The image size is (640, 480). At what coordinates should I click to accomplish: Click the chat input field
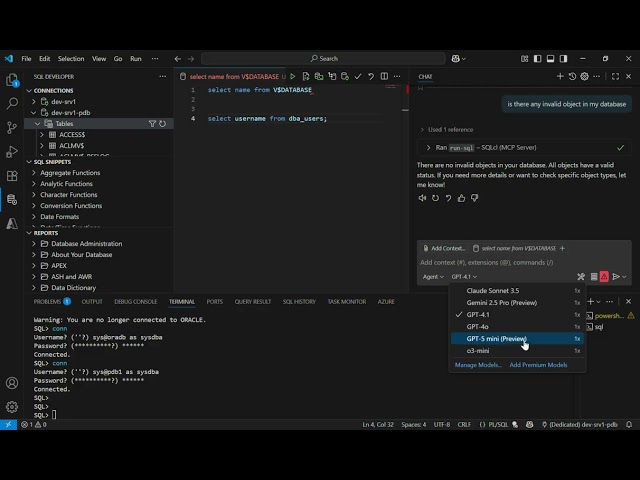point(524,262)
